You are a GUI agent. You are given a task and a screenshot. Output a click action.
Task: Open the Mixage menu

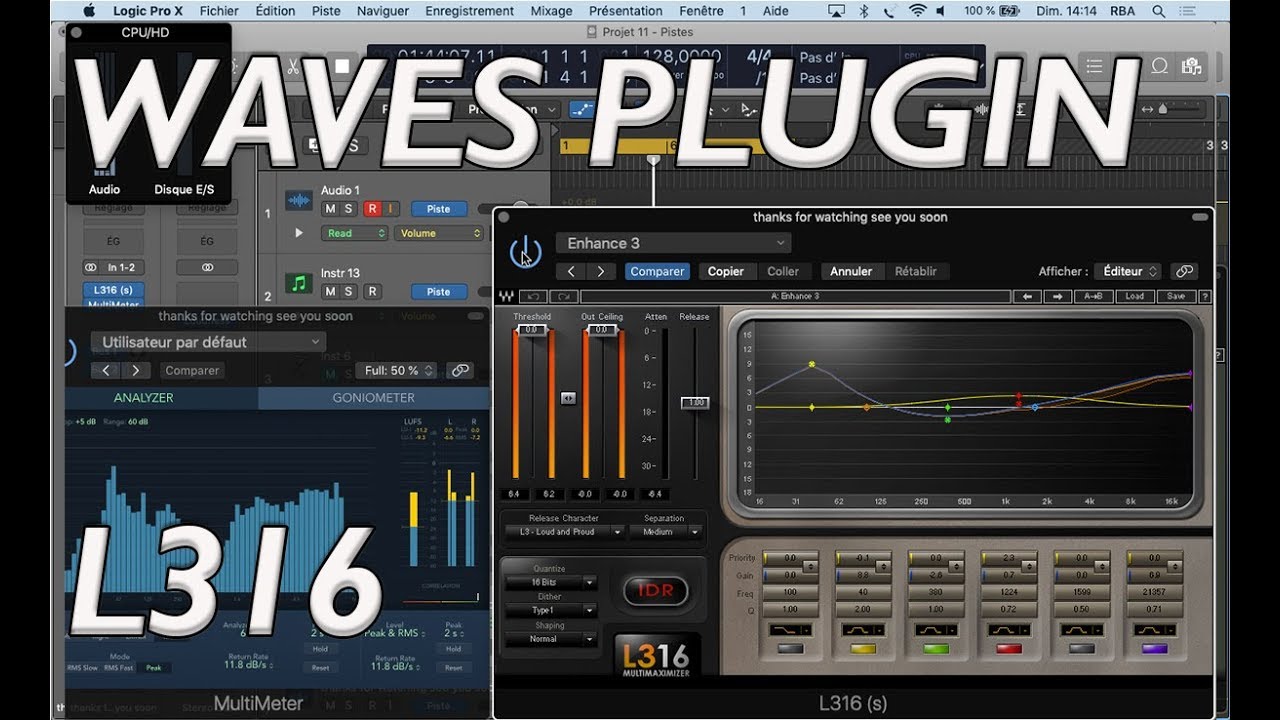(551, 11)
